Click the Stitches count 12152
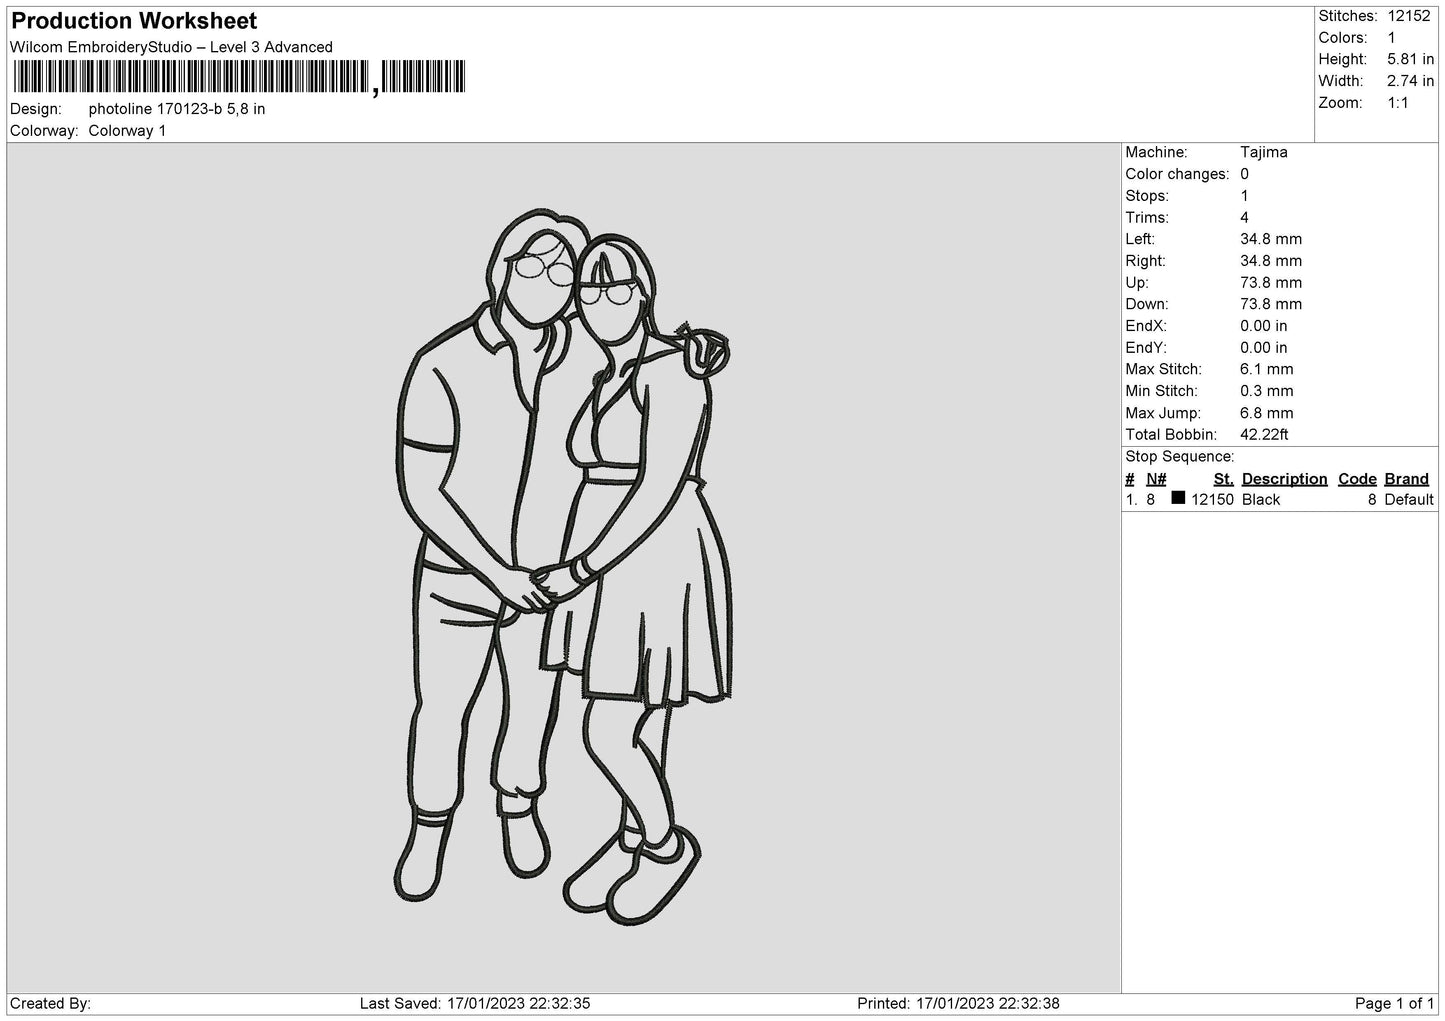This screenshot has width=1445, height=1021. click(1410, 16)
